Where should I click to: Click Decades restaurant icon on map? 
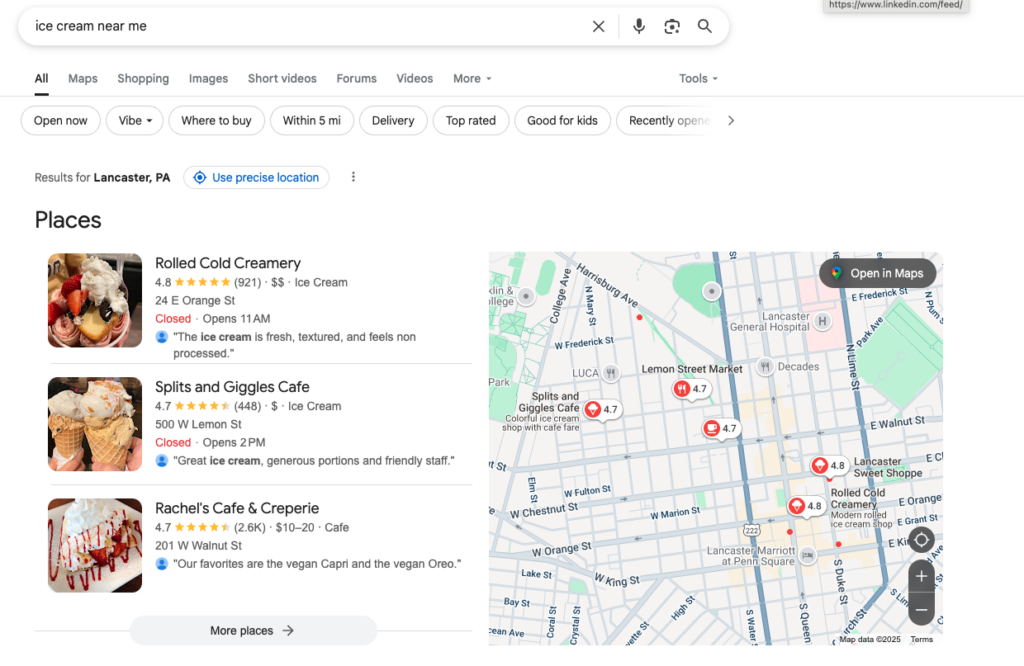[765, 366]
